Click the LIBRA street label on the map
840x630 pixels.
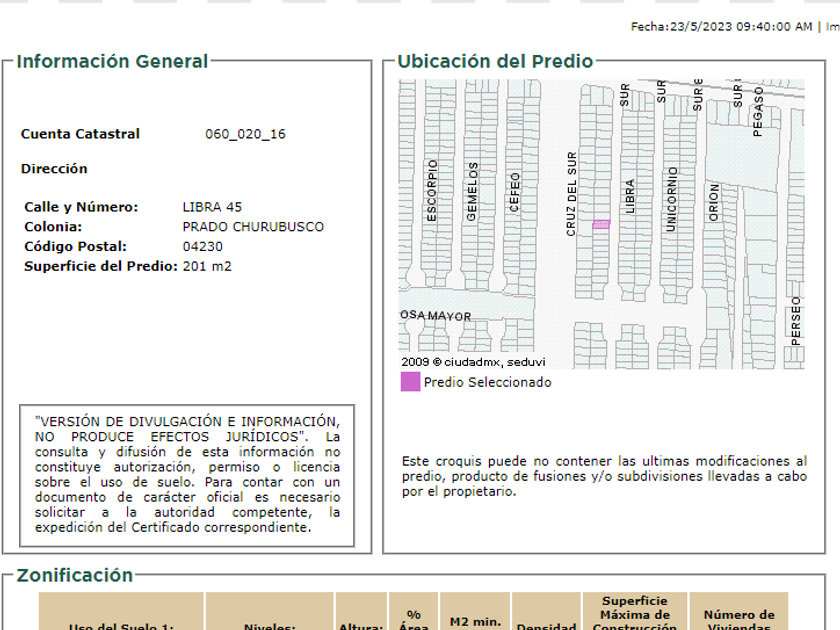point(630,197)
